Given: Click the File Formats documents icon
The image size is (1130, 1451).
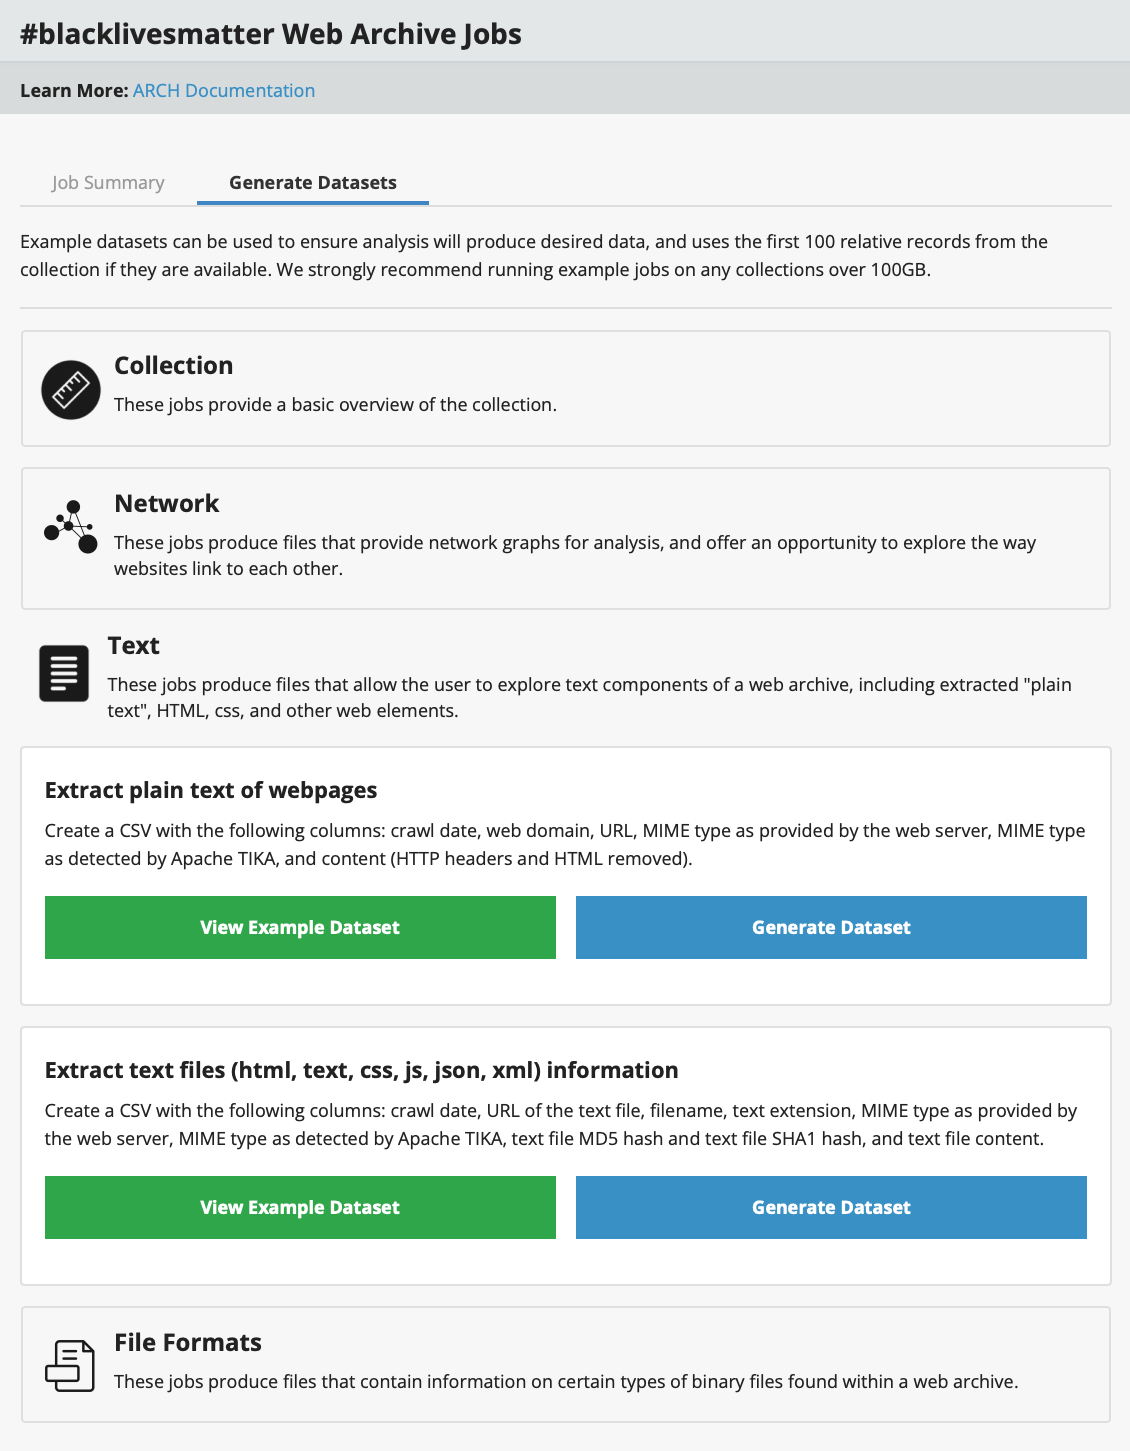Looking at the screenshot, I should tap(70, 1365).
